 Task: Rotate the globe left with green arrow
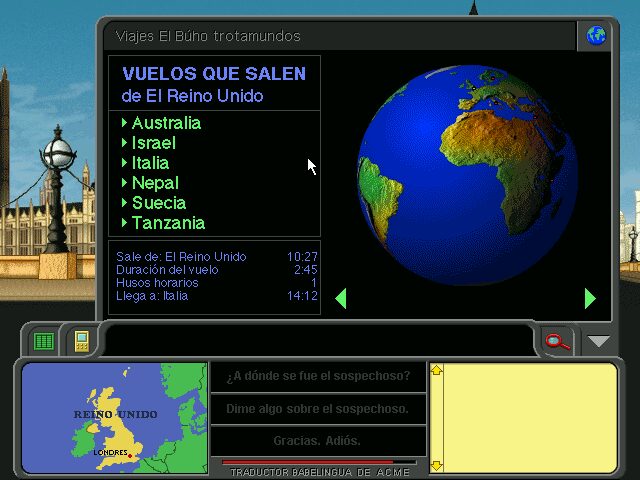(341, 298)
